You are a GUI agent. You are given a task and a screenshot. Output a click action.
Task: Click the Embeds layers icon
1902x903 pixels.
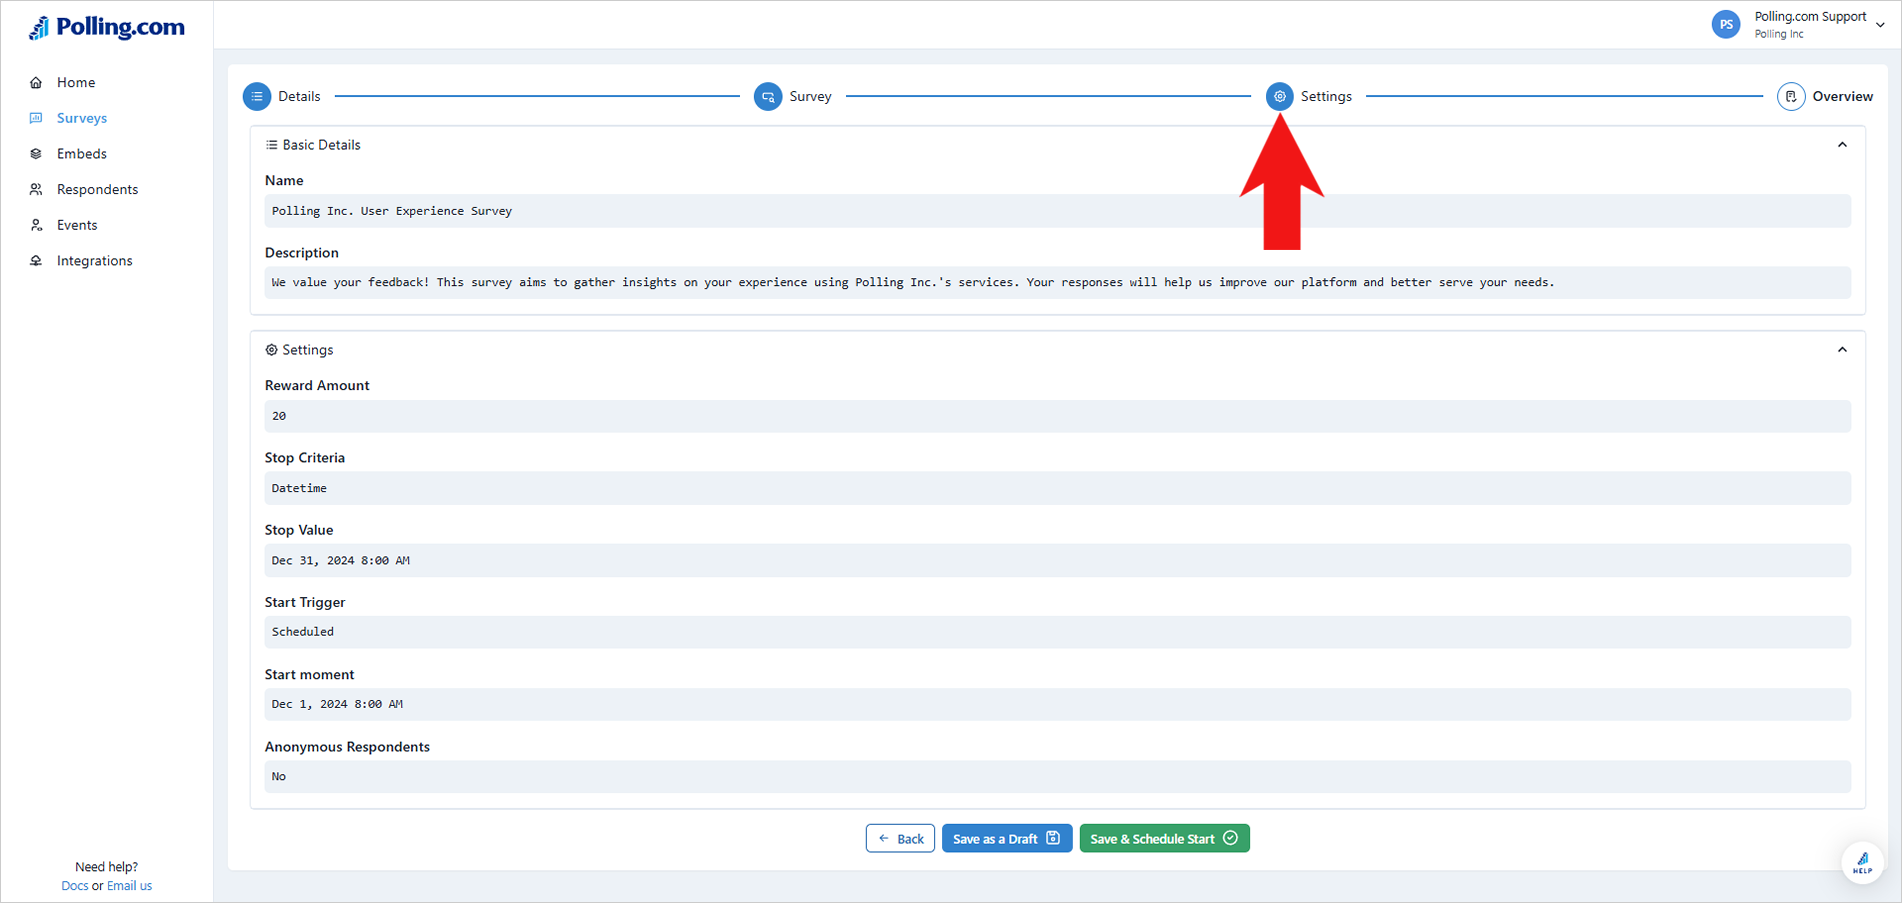(x=36, y=154)
